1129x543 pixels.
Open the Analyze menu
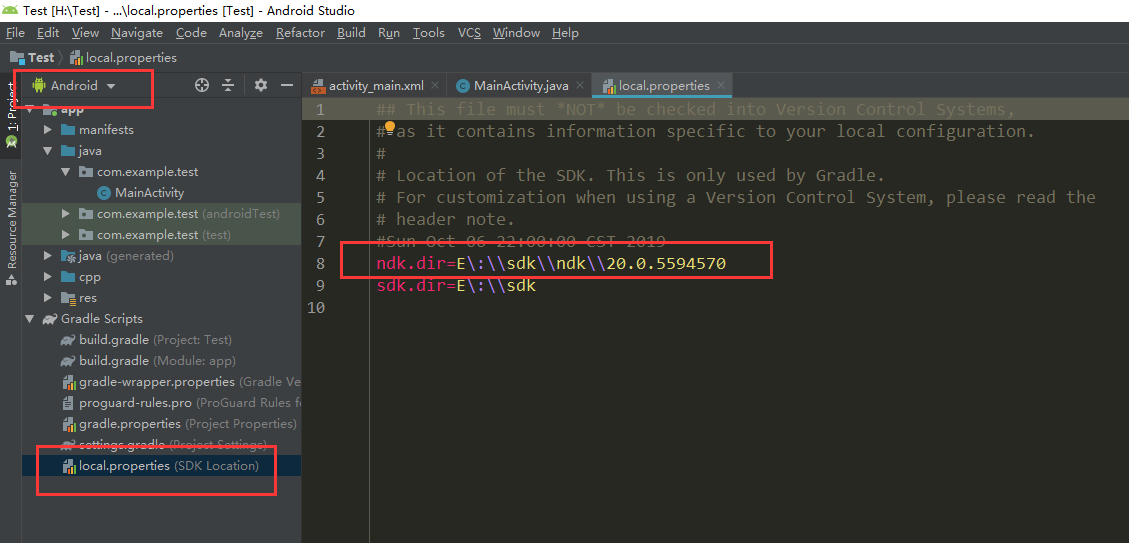point(241,33)
